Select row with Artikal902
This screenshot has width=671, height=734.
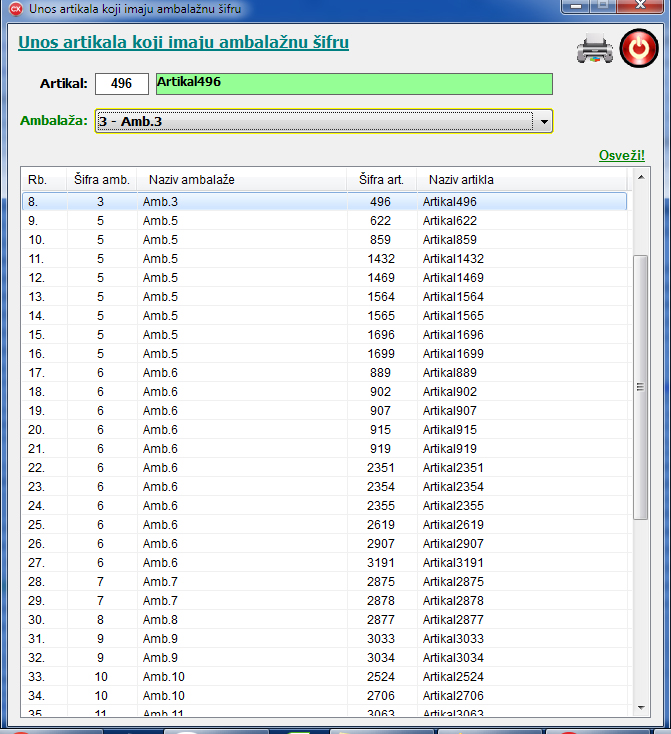coord(324,392)
